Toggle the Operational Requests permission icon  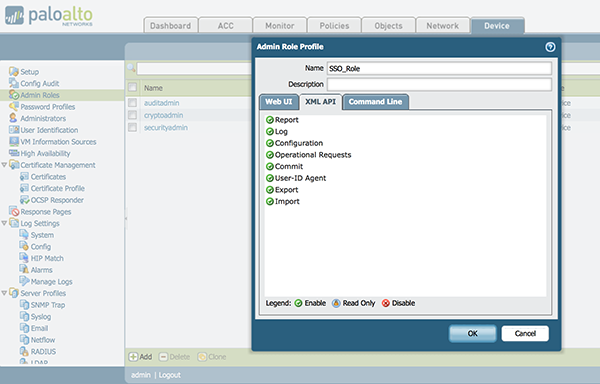click(270, 155)
